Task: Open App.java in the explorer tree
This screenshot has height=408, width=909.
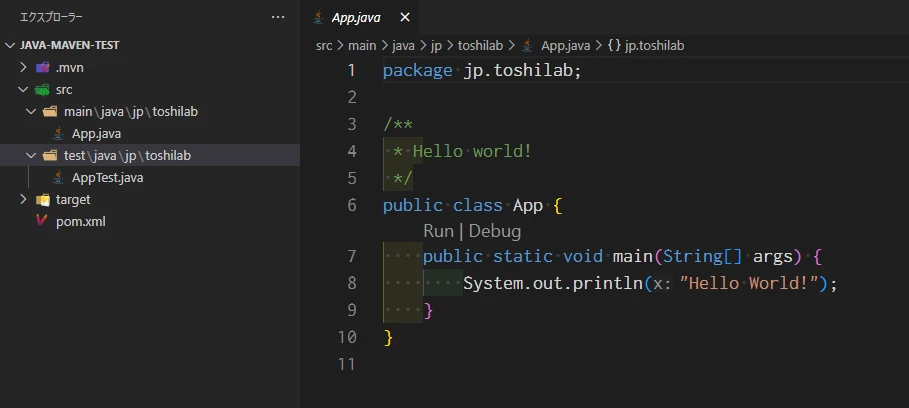Action: point(96,134)
